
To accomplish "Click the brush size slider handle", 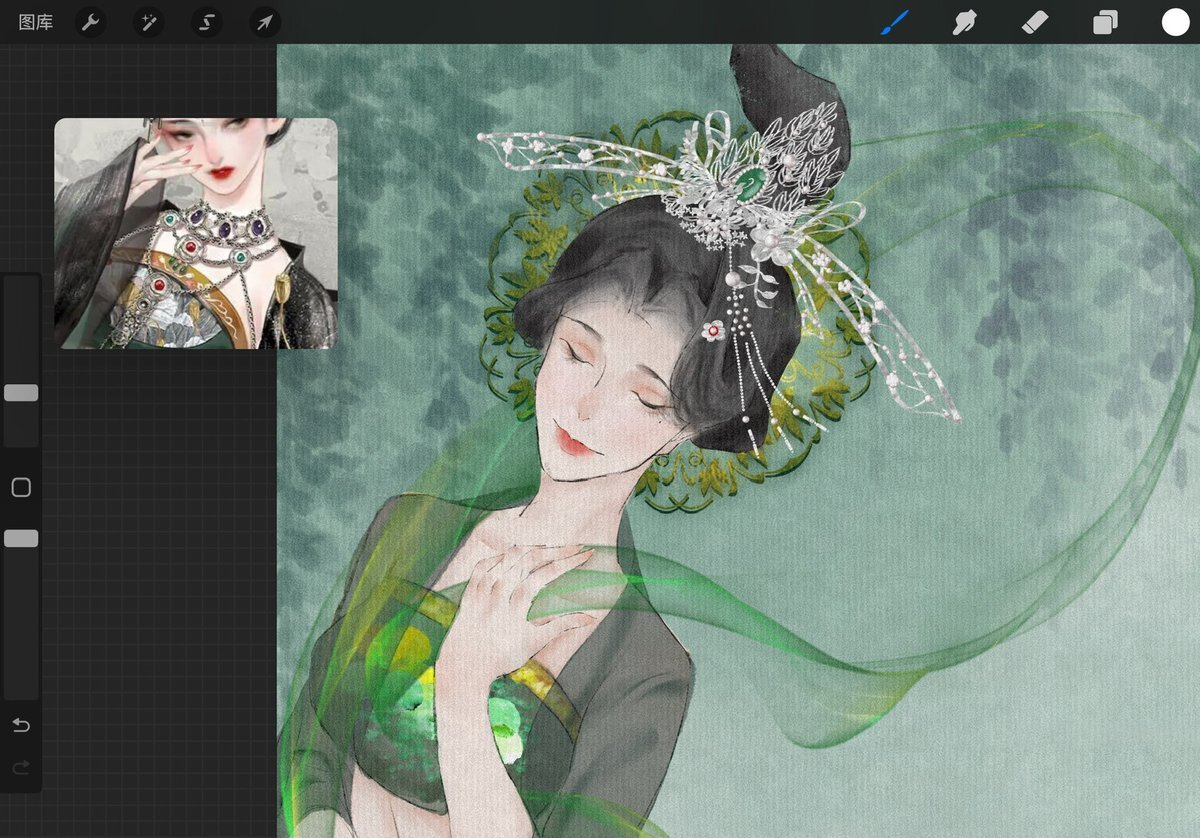I will point(21,393).
